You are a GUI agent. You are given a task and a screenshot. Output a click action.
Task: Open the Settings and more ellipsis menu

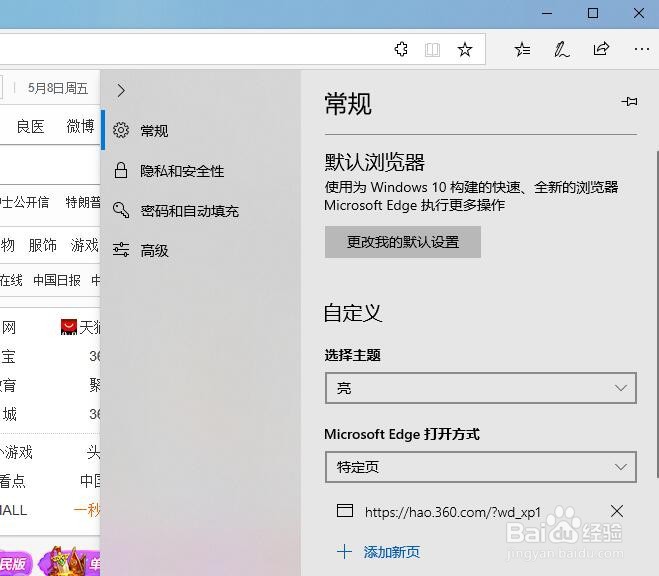click(641, 50)
